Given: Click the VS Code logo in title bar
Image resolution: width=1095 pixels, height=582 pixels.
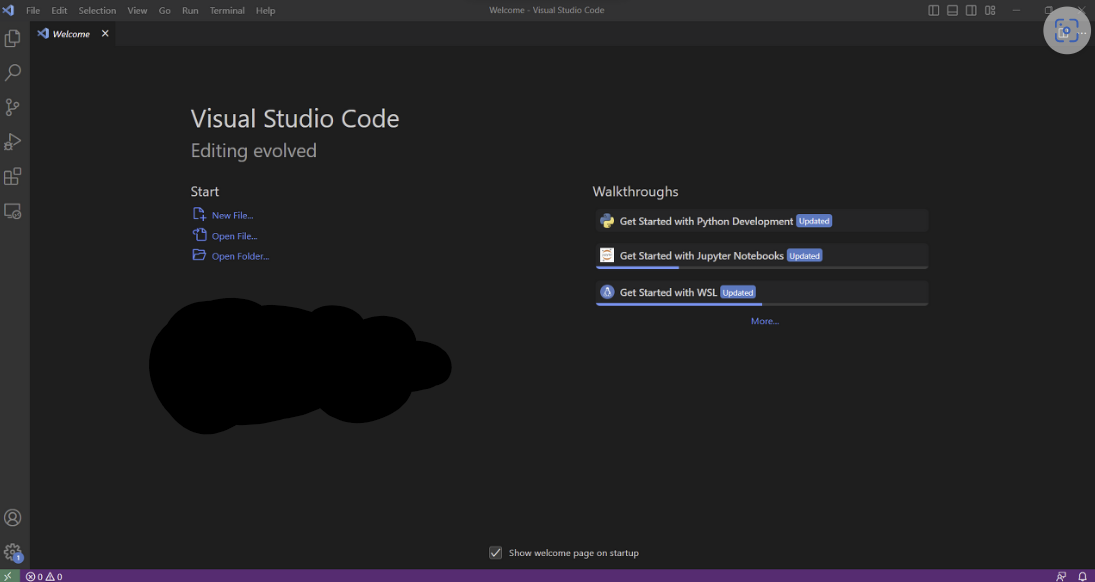Looking at the screenshot, I should click(x=8, y=10).
